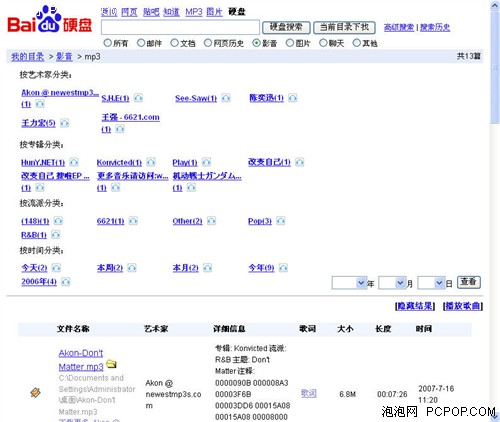Click headphone icon beside 陈奕迅(1)
The image size is (500, 422).
[x=292, y=98]
